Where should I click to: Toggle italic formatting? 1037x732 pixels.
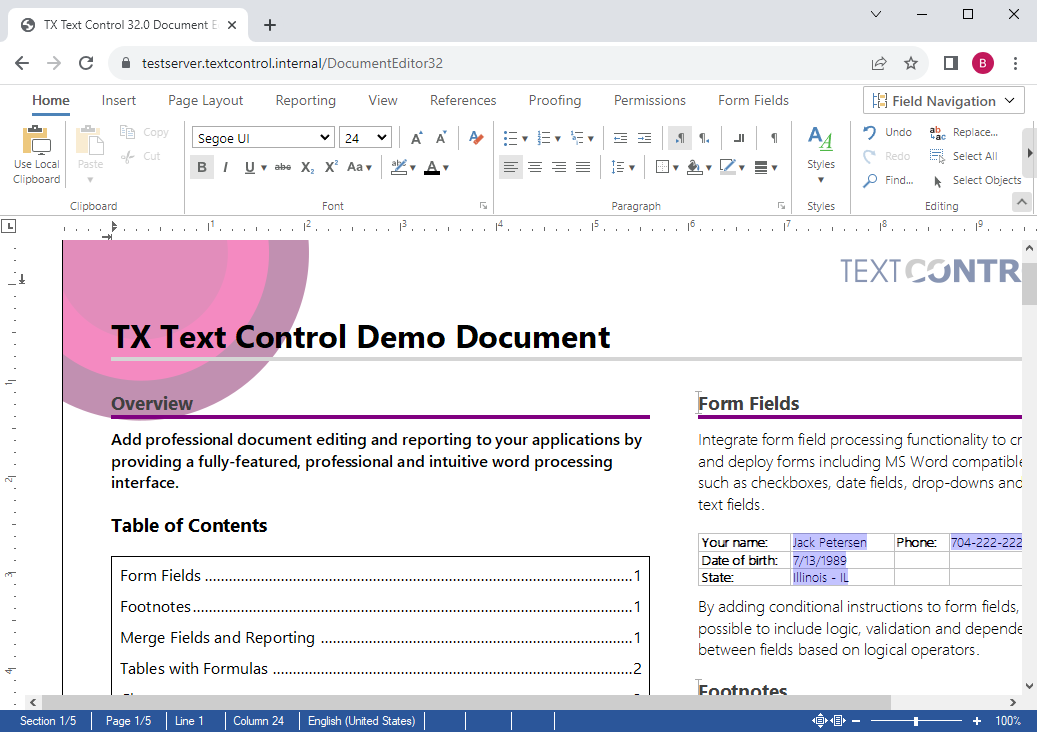pos(226,168)
